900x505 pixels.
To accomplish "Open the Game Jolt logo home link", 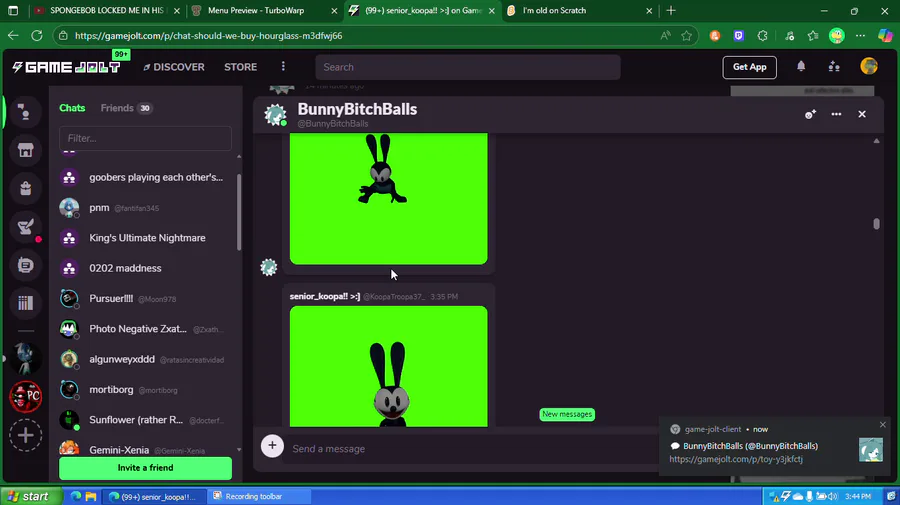I will [67, 67].
